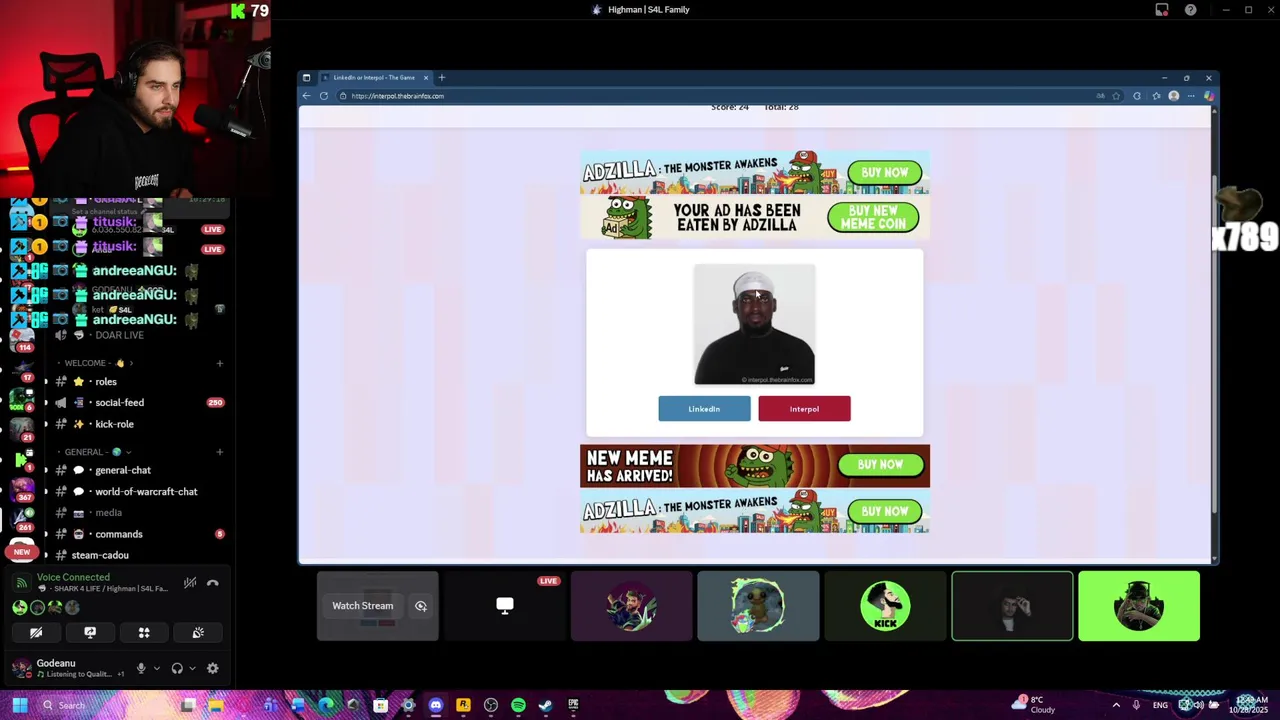Viewport: 1280px width, 720px height.
Task: Open server with 261 notification badge
Action: coord(21,519)
